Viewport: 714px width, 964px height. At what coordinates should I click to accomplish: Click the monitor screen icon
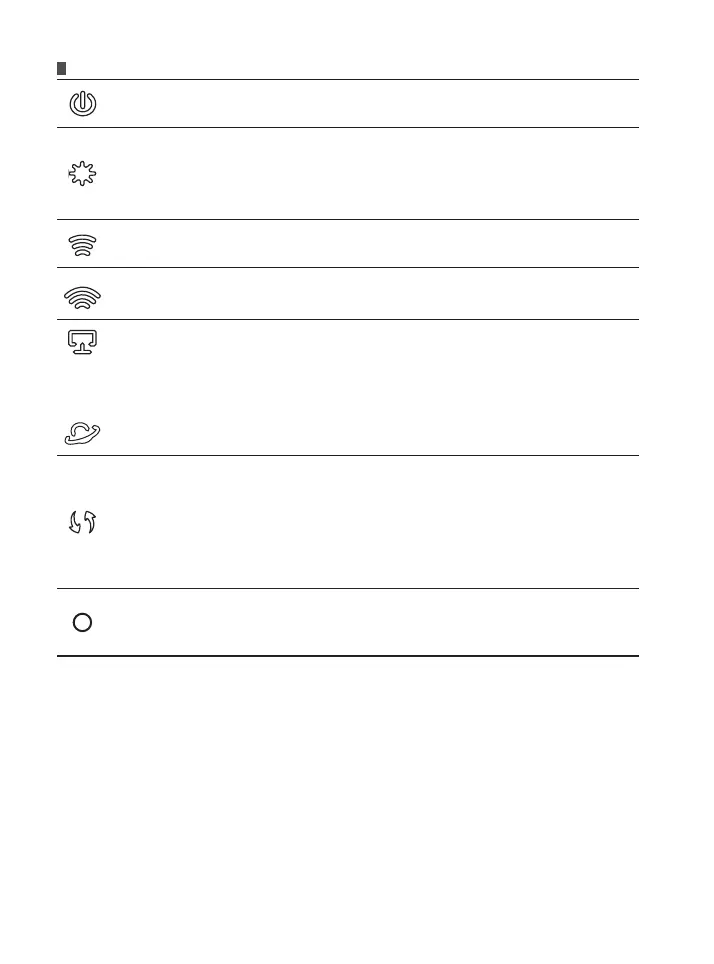82,343
